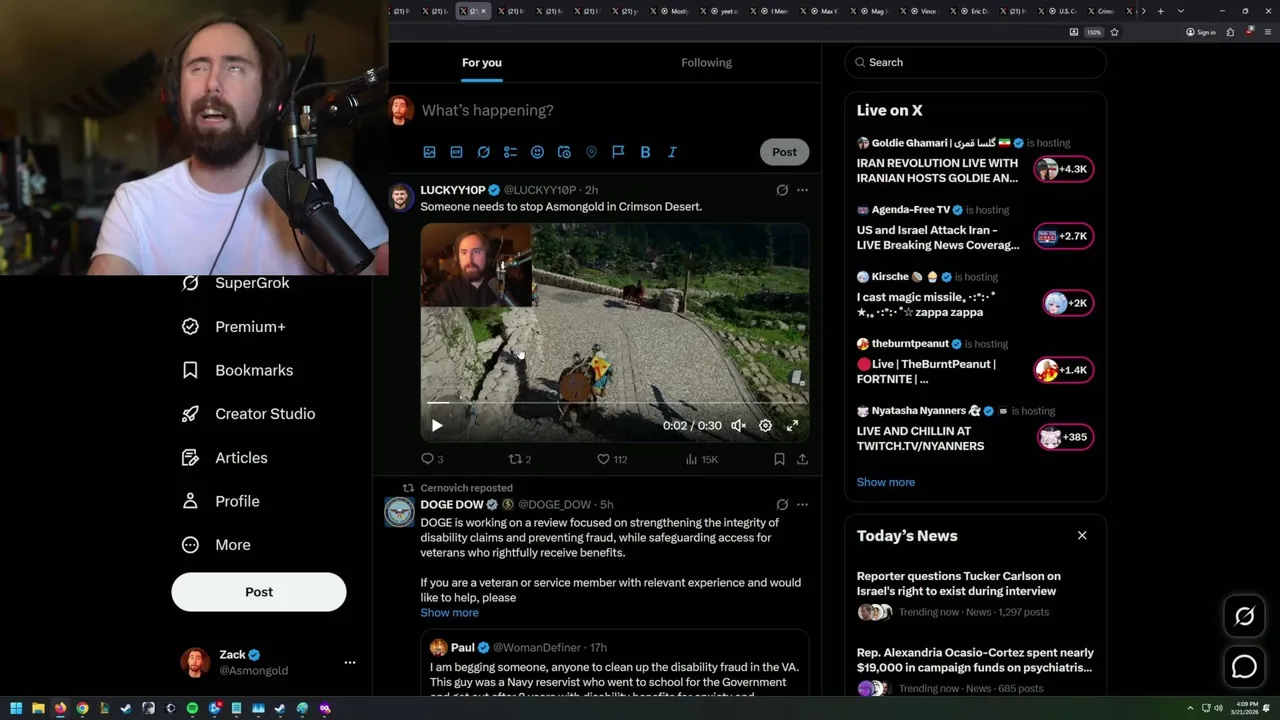Open account options dots next to Zack
The width and height of the screenshot is (1280, 720).
pos(350,662)
